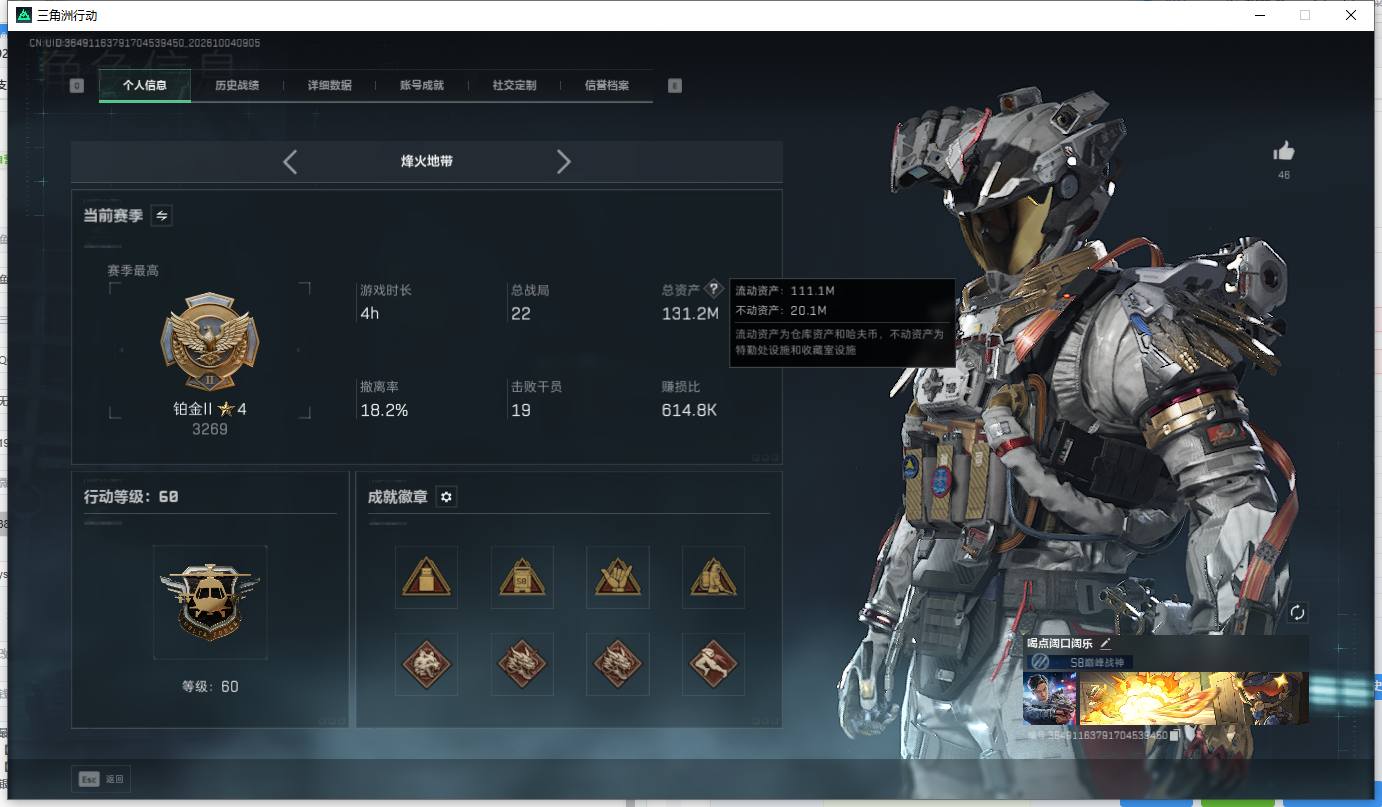Click the 不动资产：20.1M tooltip line

point(782,311)
